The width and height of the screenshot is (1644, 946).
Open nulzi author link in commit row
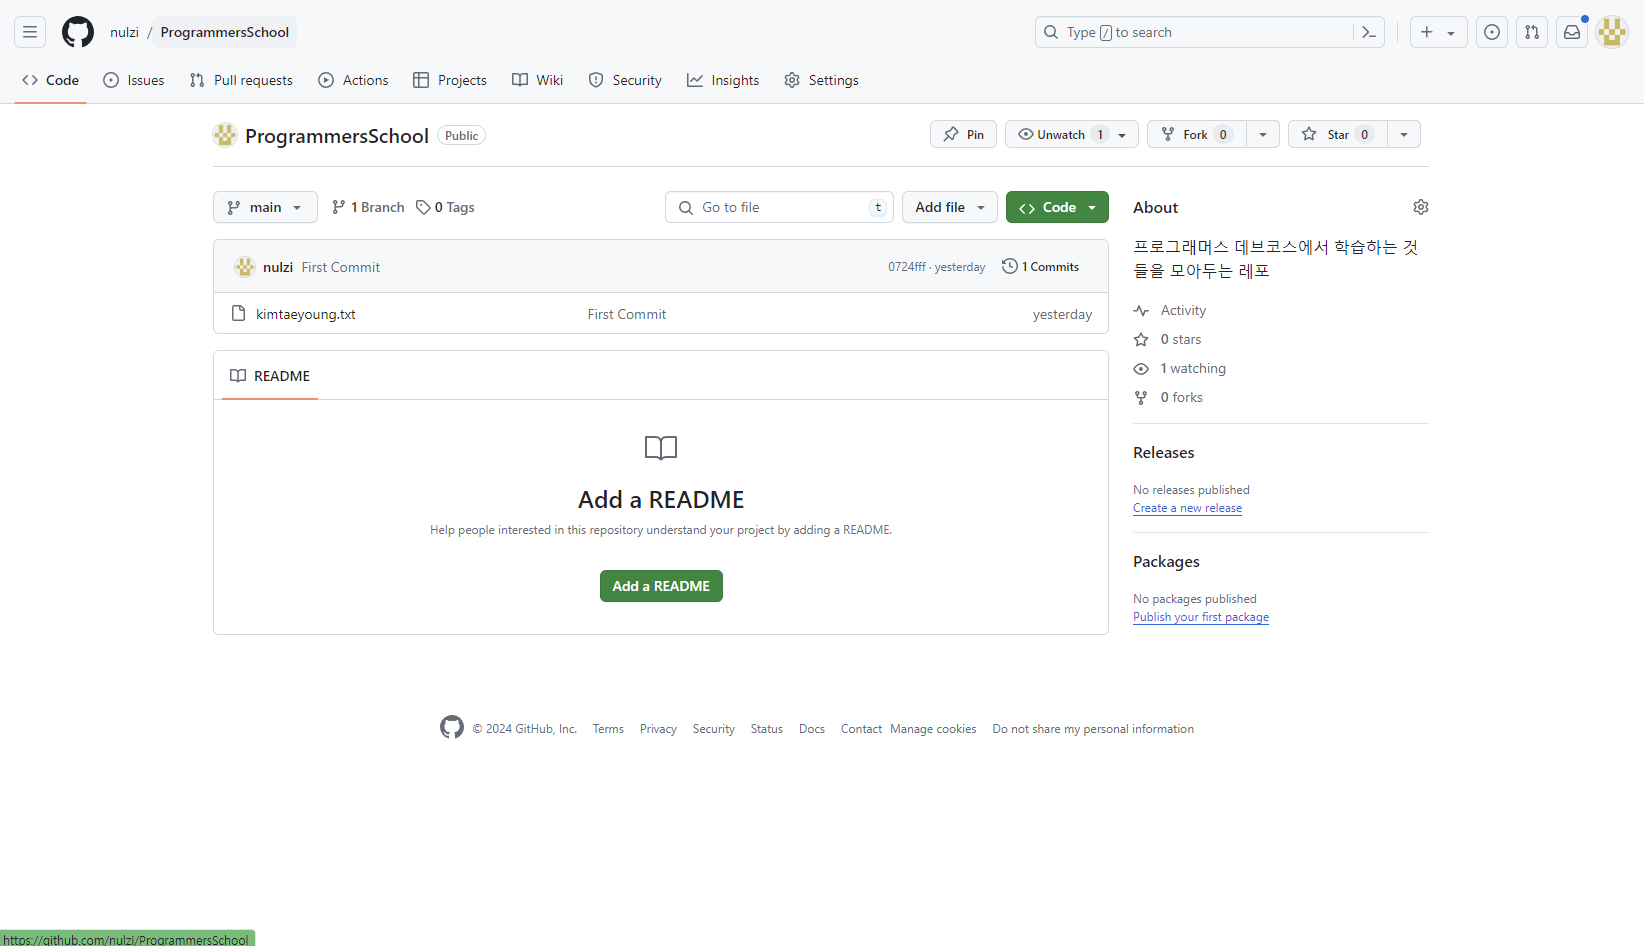[278, 267]
